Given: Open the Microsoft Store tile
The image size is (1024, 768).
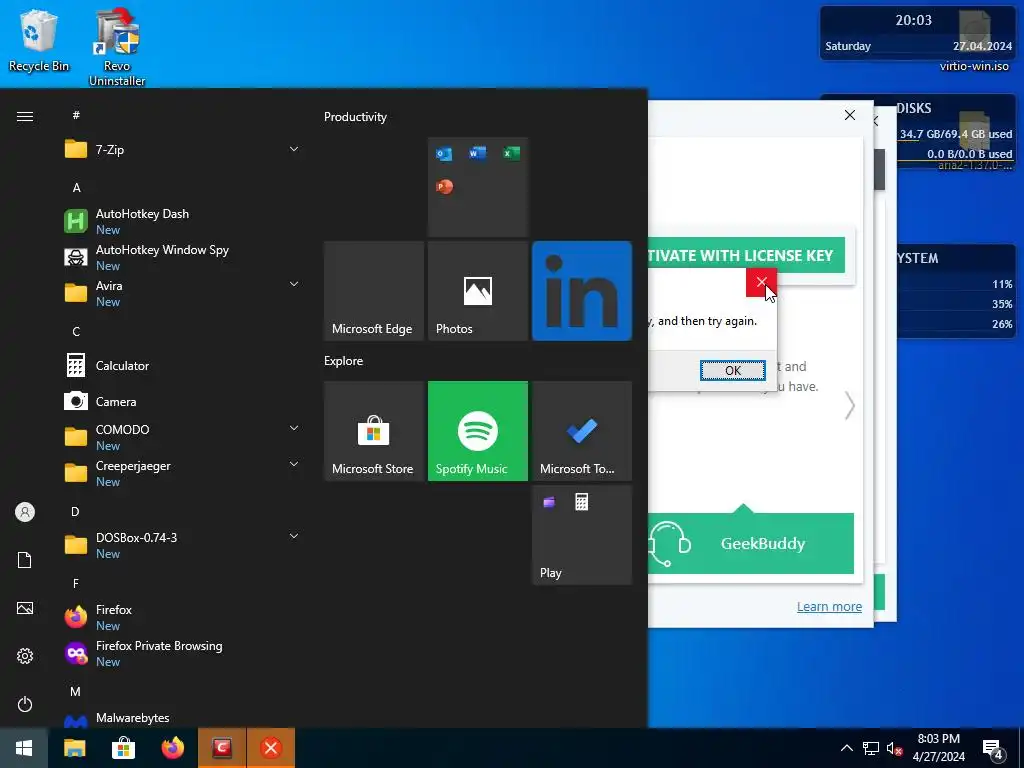Looking at the screenshot, I should click(x=374, y=431).
